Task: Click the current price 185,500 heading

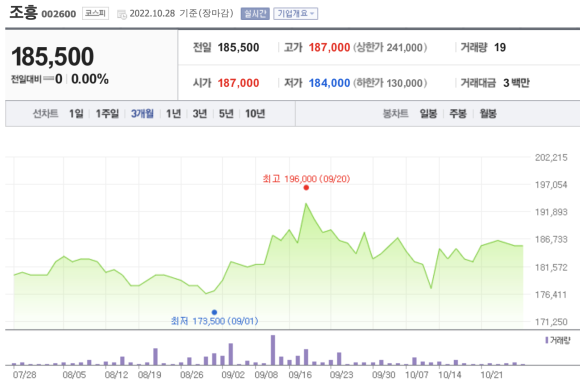Action: (x=53, y=57)
